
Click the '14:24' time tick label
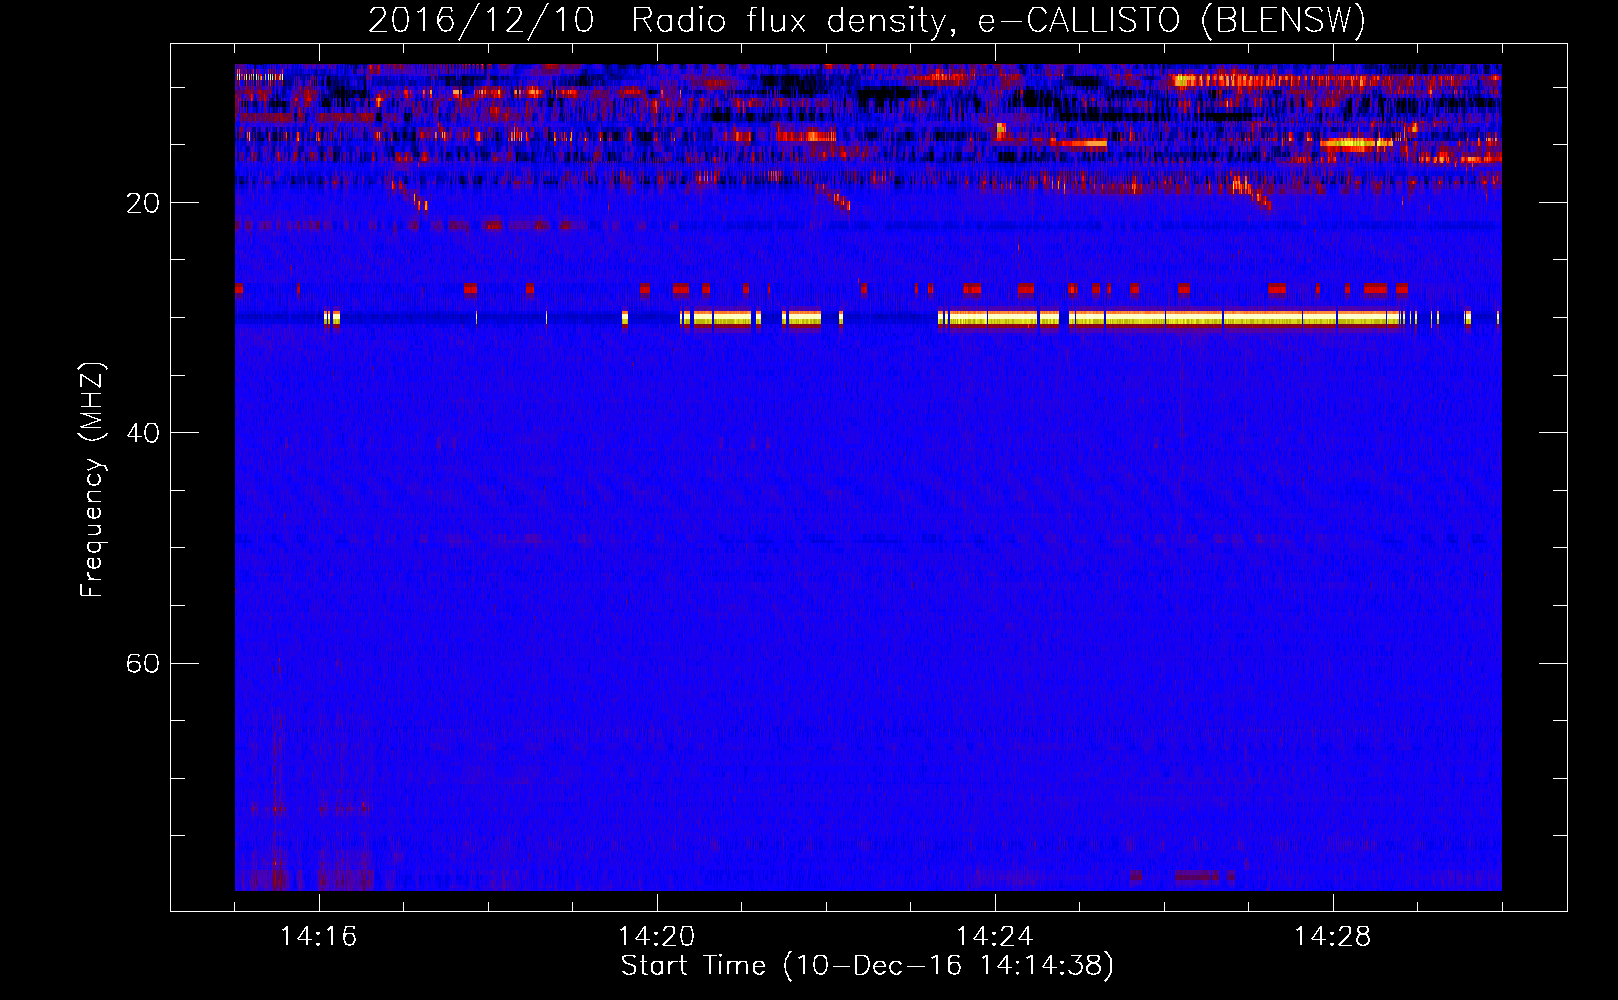[995, 936]
